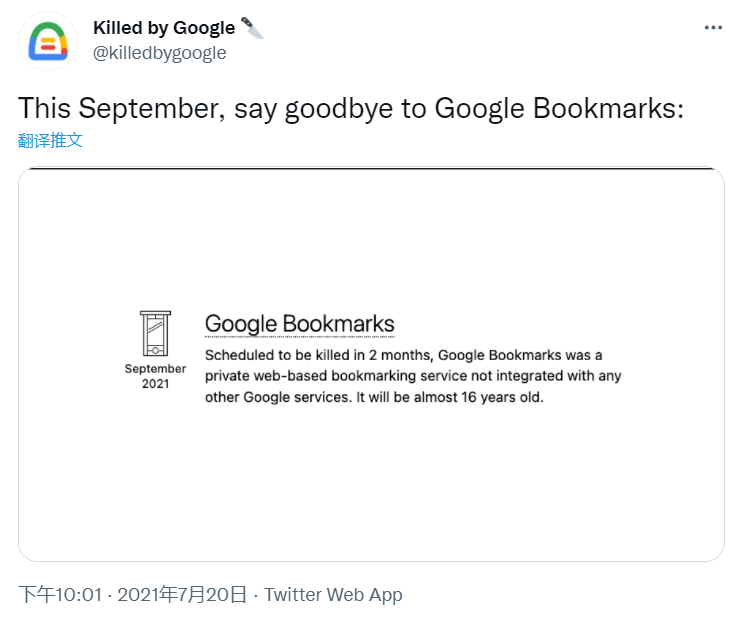Click the 翻译推文 translate link
The image size is (745, 622).
[x=51, y=140]
